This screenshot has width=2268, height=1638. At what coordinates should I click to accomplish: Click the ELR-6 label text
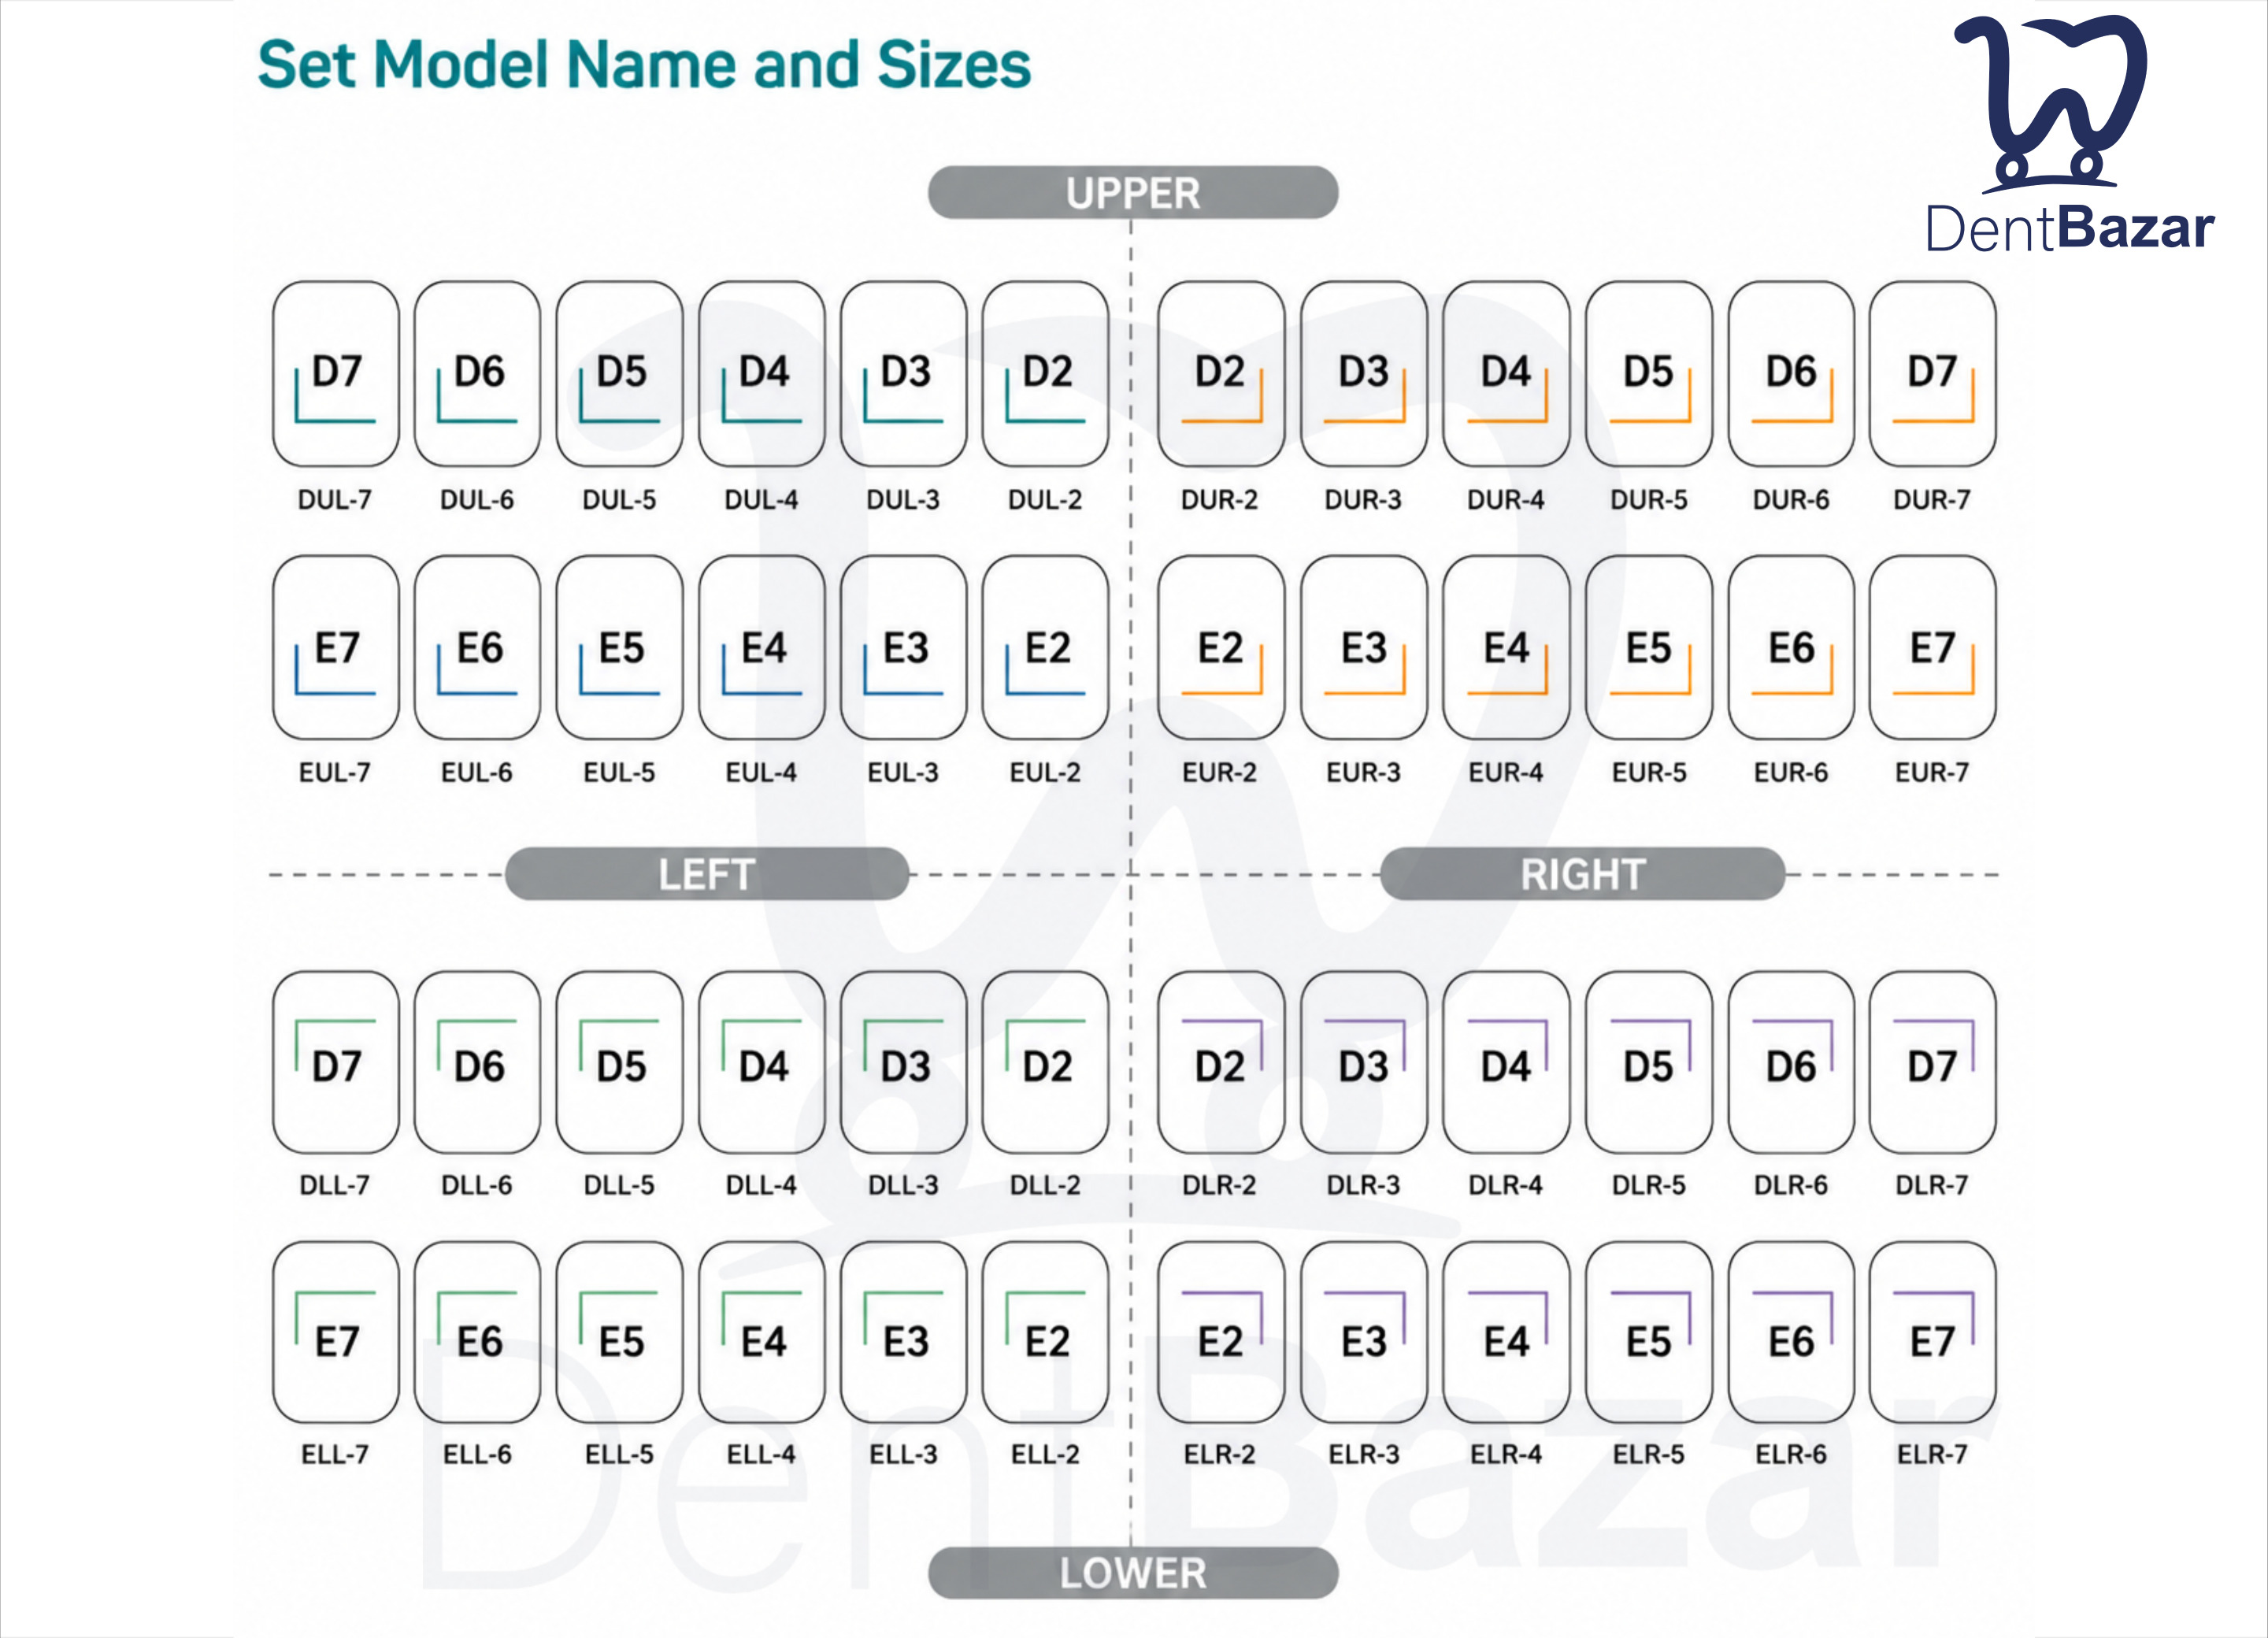click(x=1791, y=1454)
